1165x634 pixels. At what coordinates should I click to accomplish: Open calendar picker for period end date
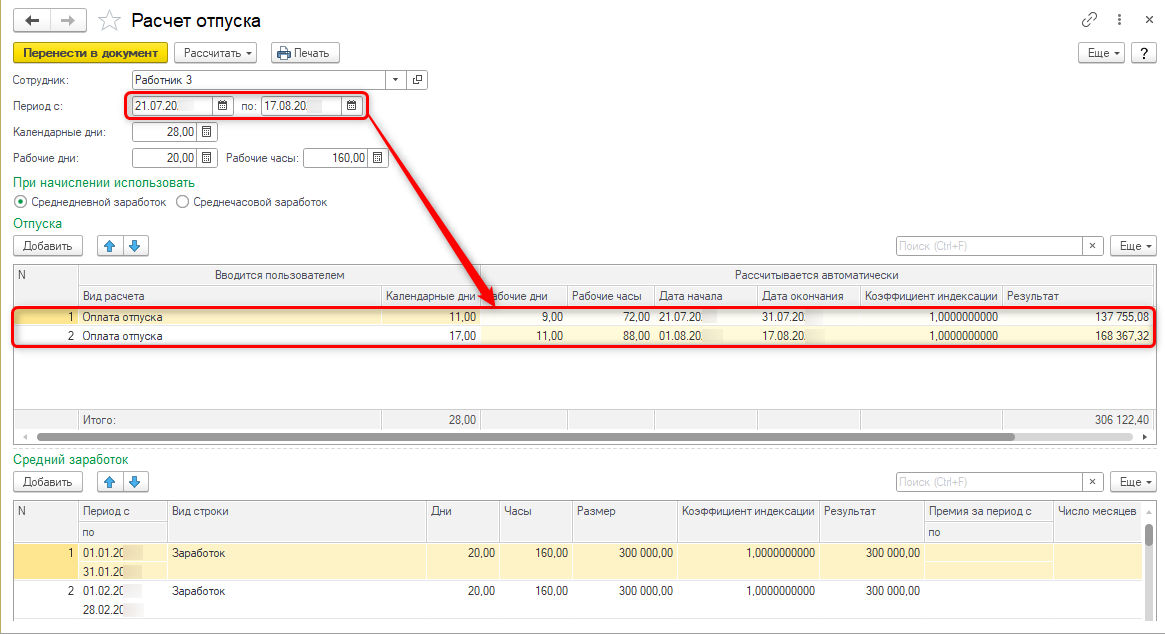(351, 105)
